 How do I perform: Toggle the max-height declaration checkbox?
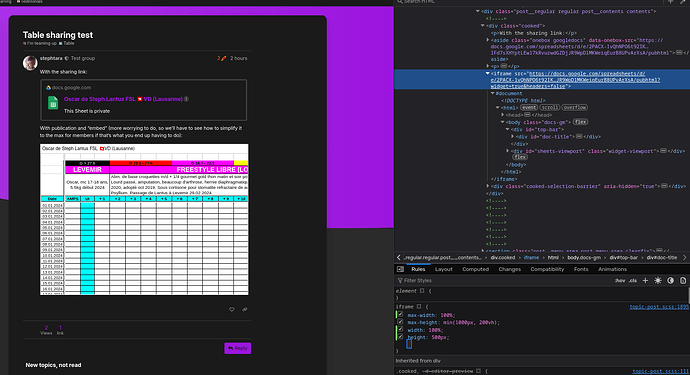pyautogui.click(x=400, y=322)
